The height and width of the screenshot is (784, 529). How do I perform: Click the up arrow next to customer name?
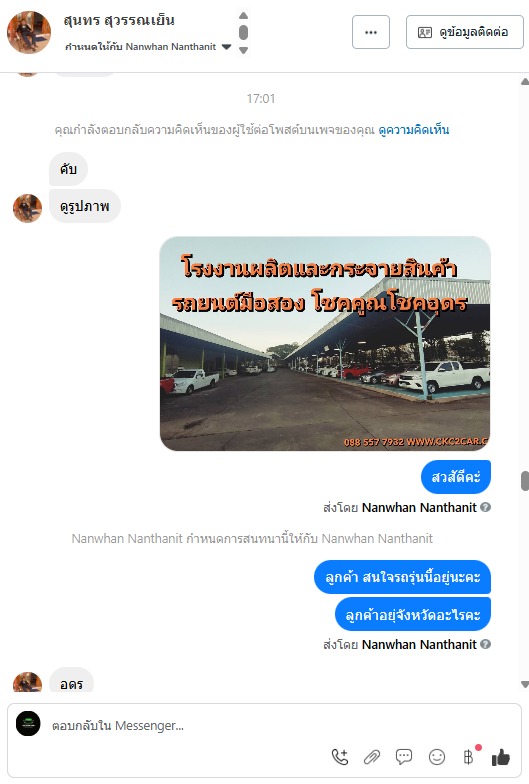tap(244, 16)
